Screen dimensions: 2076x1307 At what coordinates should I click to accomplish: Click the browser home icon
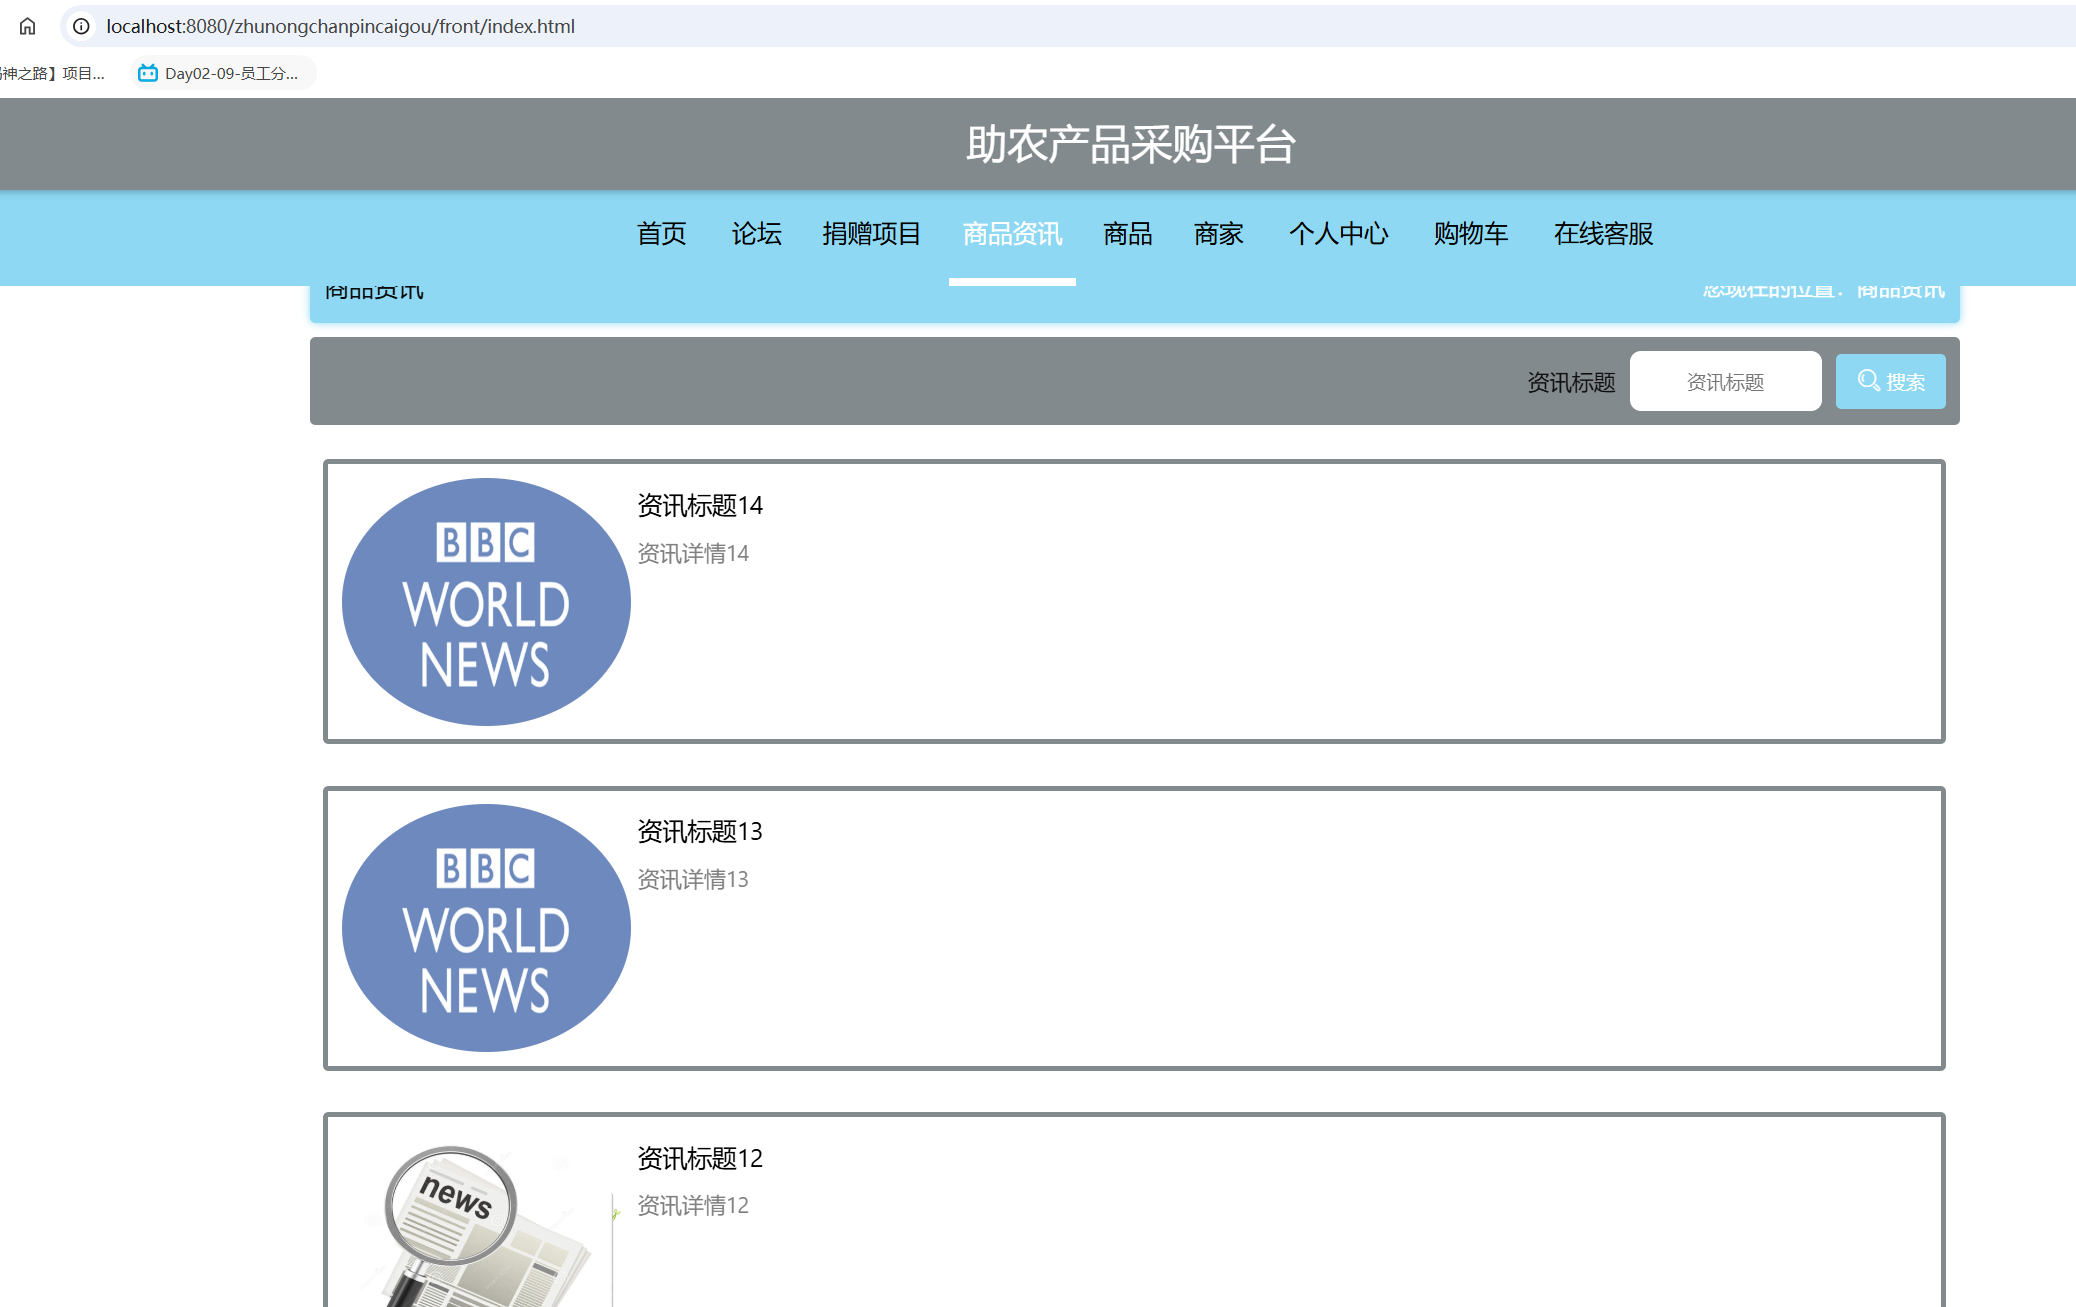pos(27,26)
